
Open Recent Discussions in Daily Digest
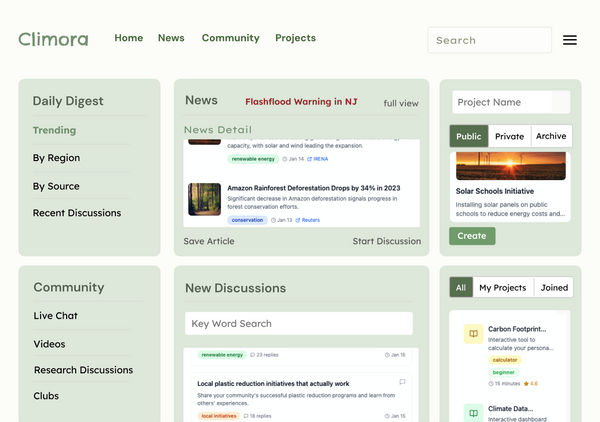pyautogui.click(x=77, y=213)
